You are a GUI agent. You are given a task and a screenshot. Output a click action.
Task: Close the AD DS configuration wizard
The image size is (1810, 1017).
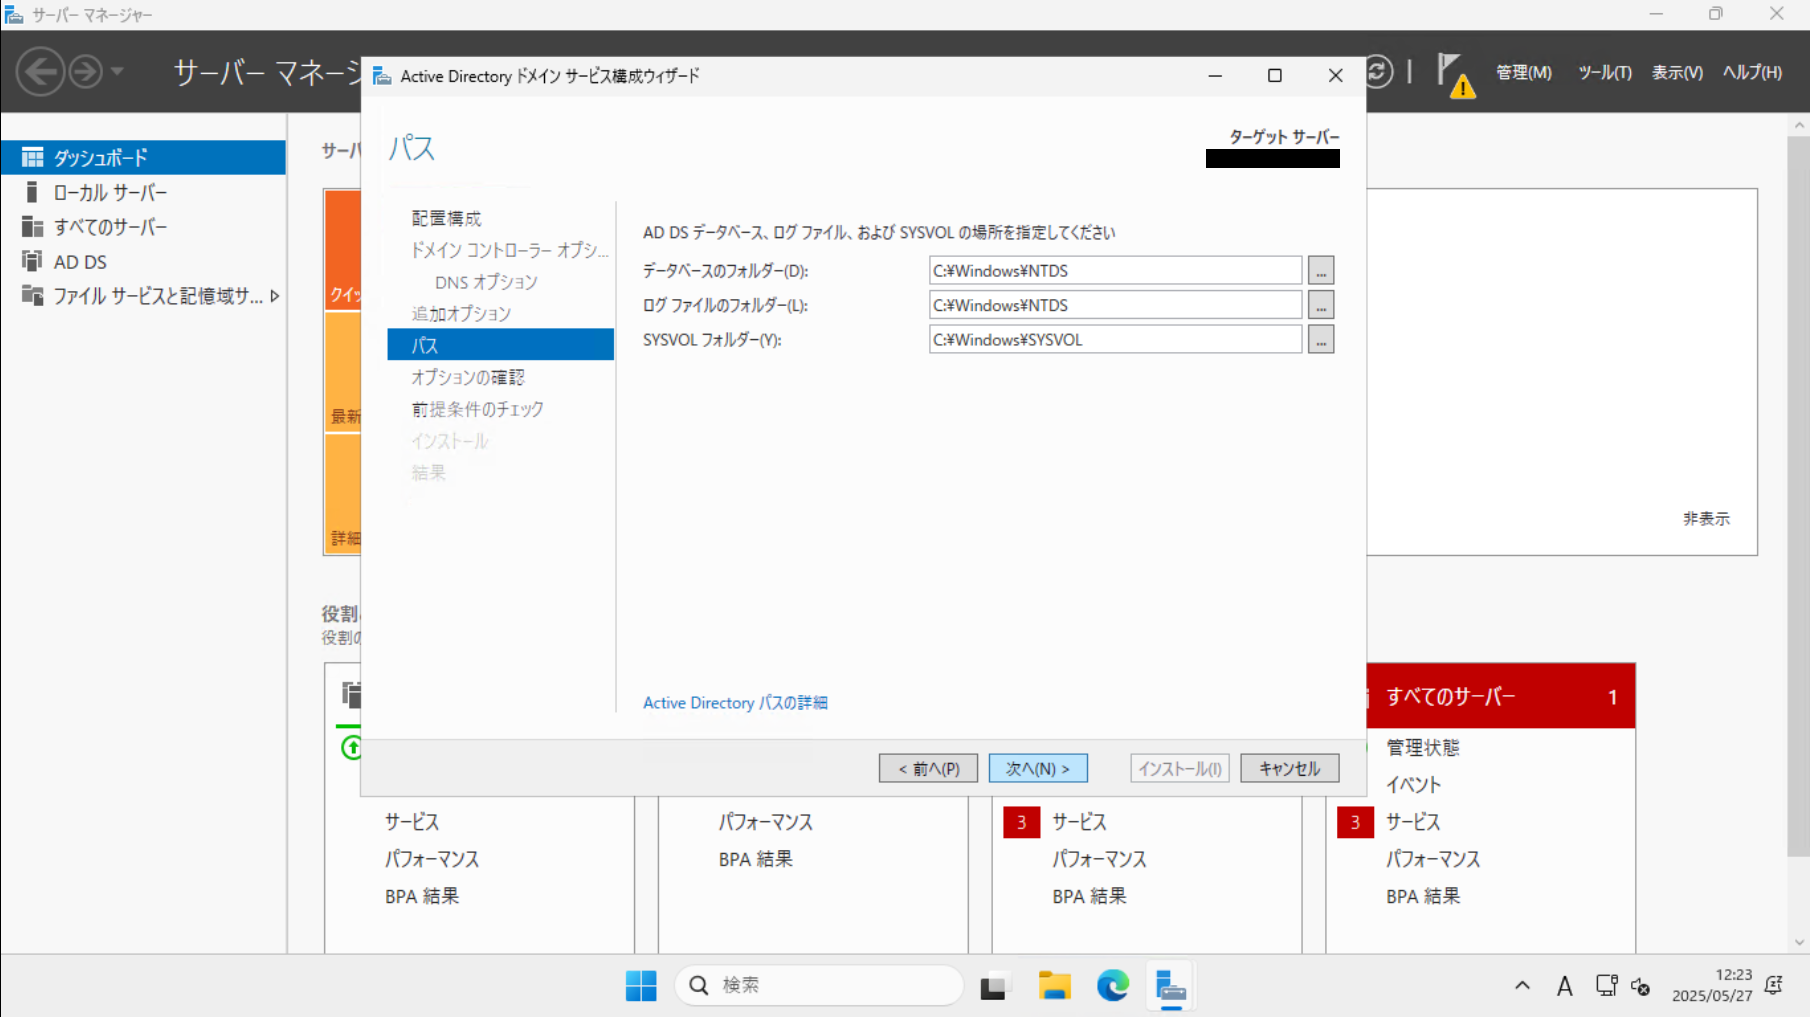[1335, 76]
